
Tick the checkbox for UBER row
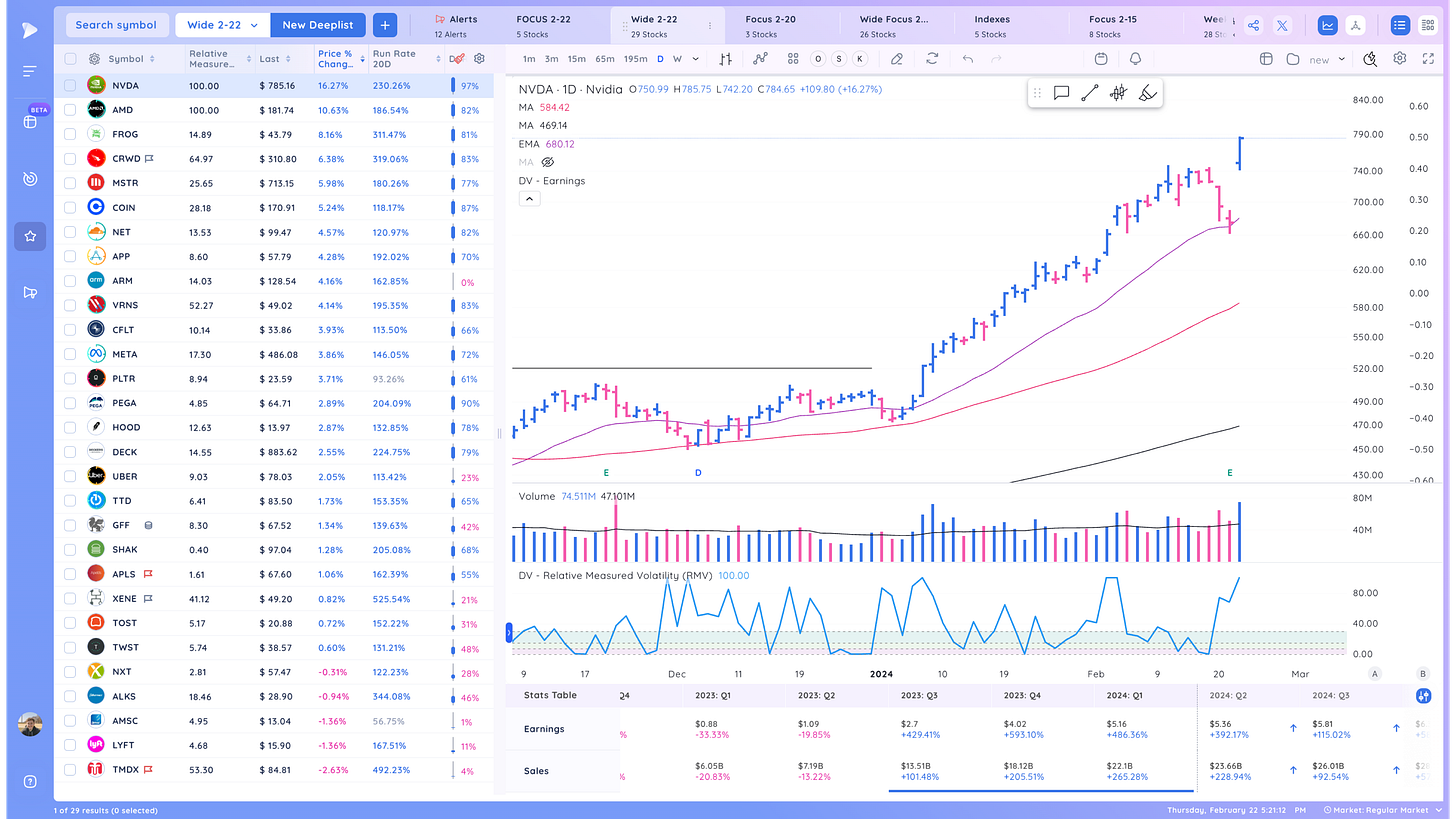click(70, 477)
